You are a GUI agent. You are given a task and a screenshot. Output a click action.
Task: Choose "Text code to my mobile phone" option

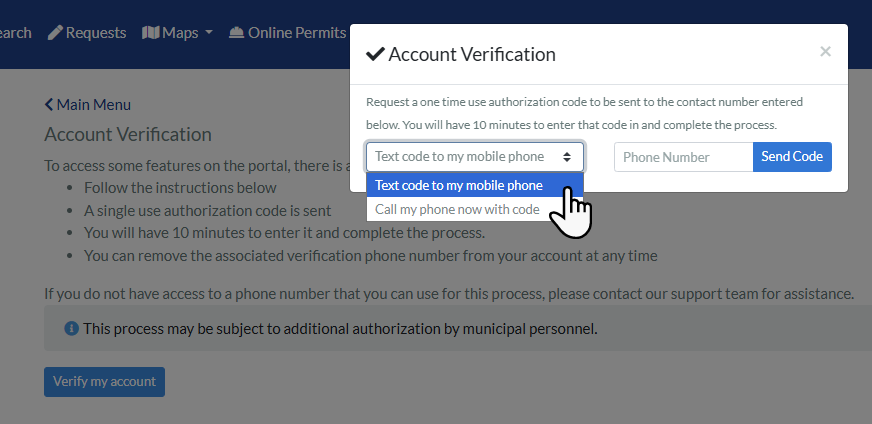[459, 185]
